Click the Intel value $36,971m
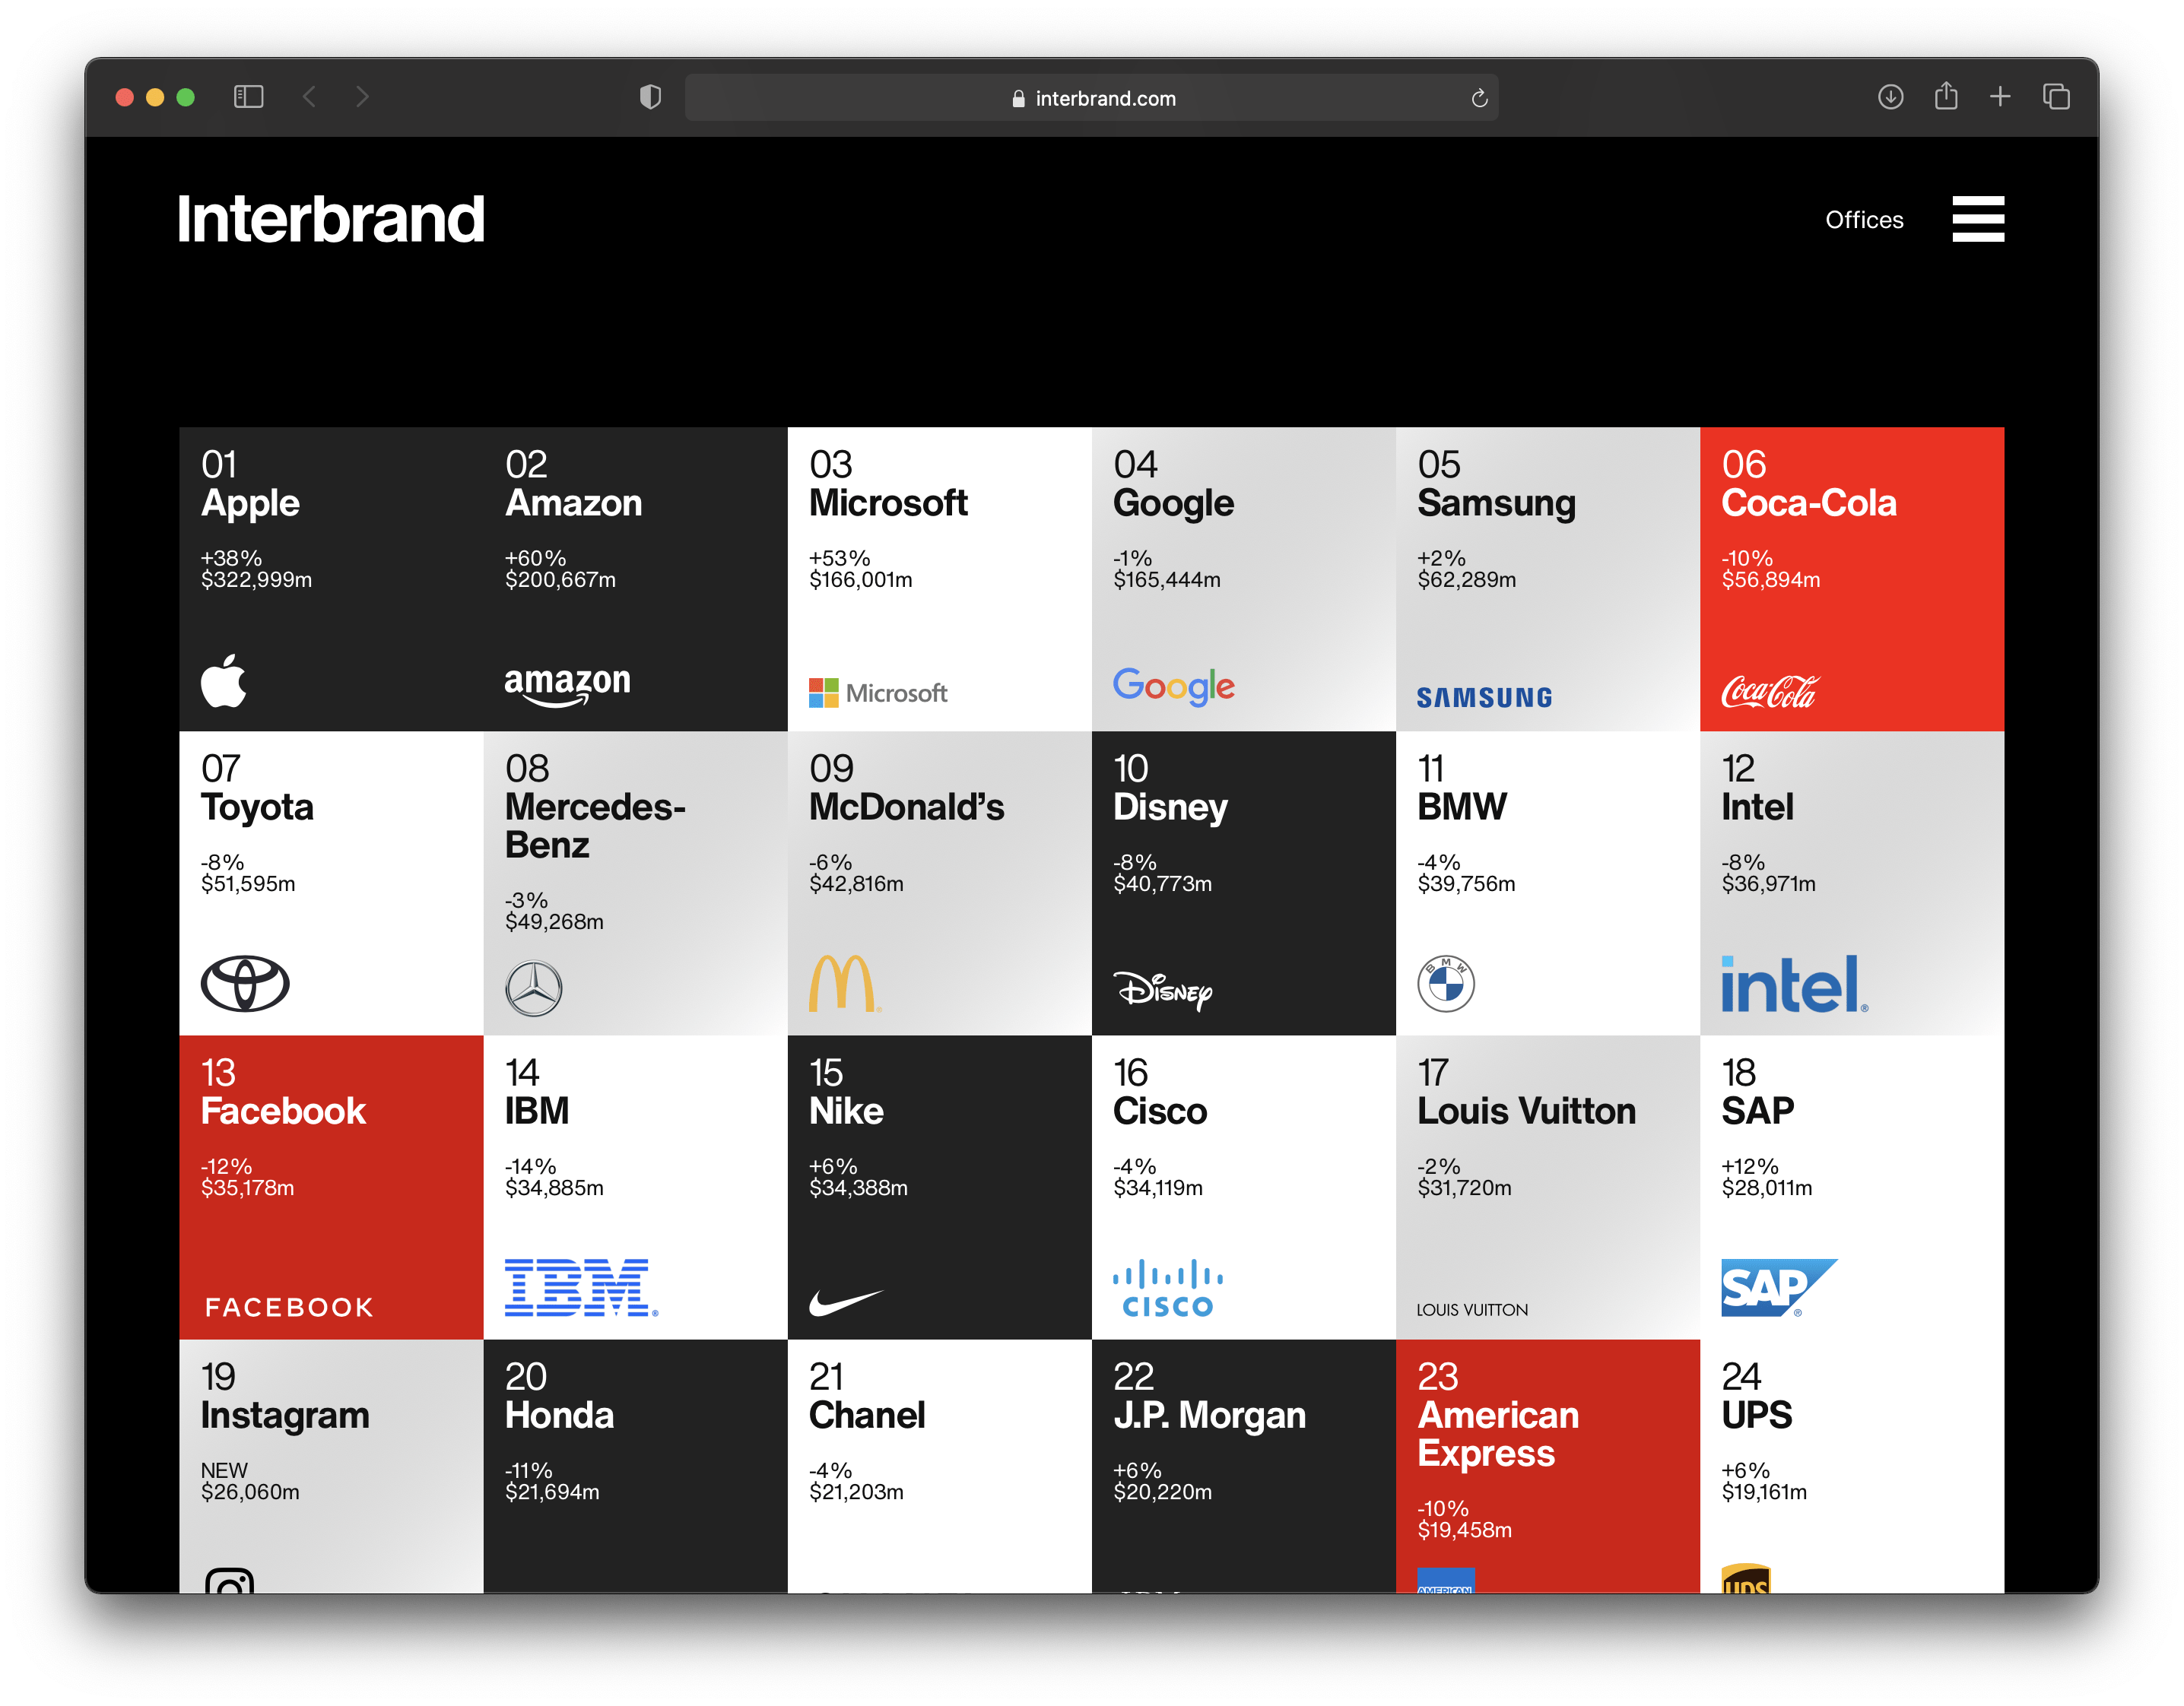Screen dimensions: 2184x1706 (1768, 884)
